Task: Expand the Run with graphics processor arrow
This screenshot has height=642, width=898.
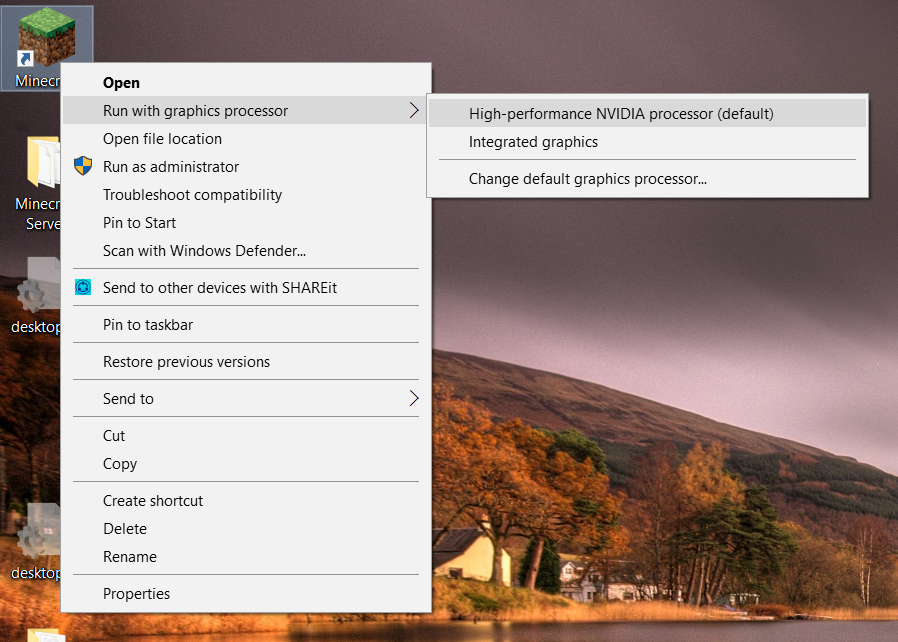Action: tap(414, 110)
